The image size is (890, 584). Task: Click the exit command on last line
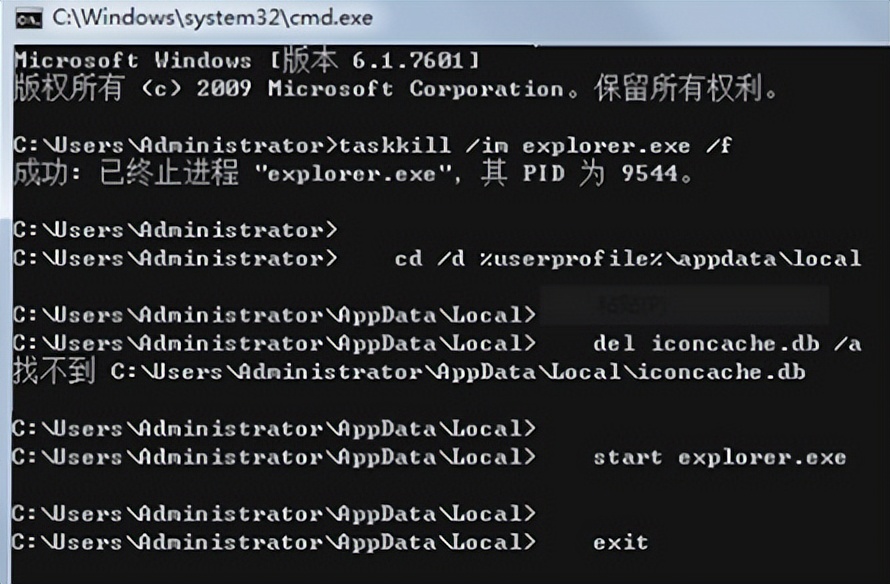[x=620, y=543]
